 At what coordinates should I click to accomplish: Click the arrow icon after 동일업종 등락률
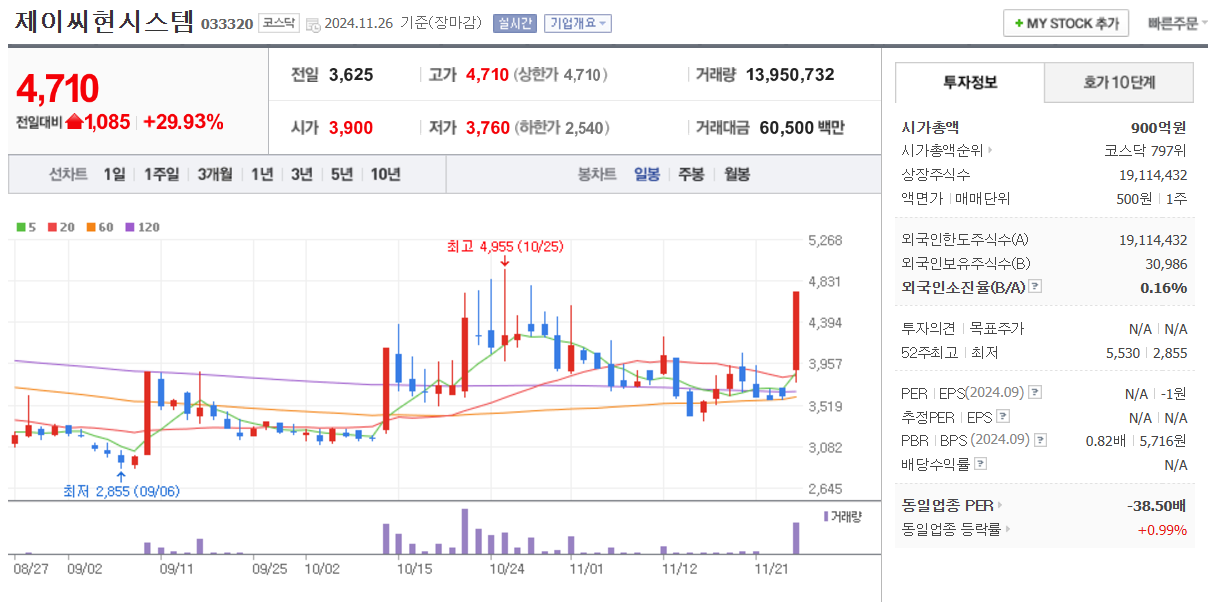[1008, 529]
